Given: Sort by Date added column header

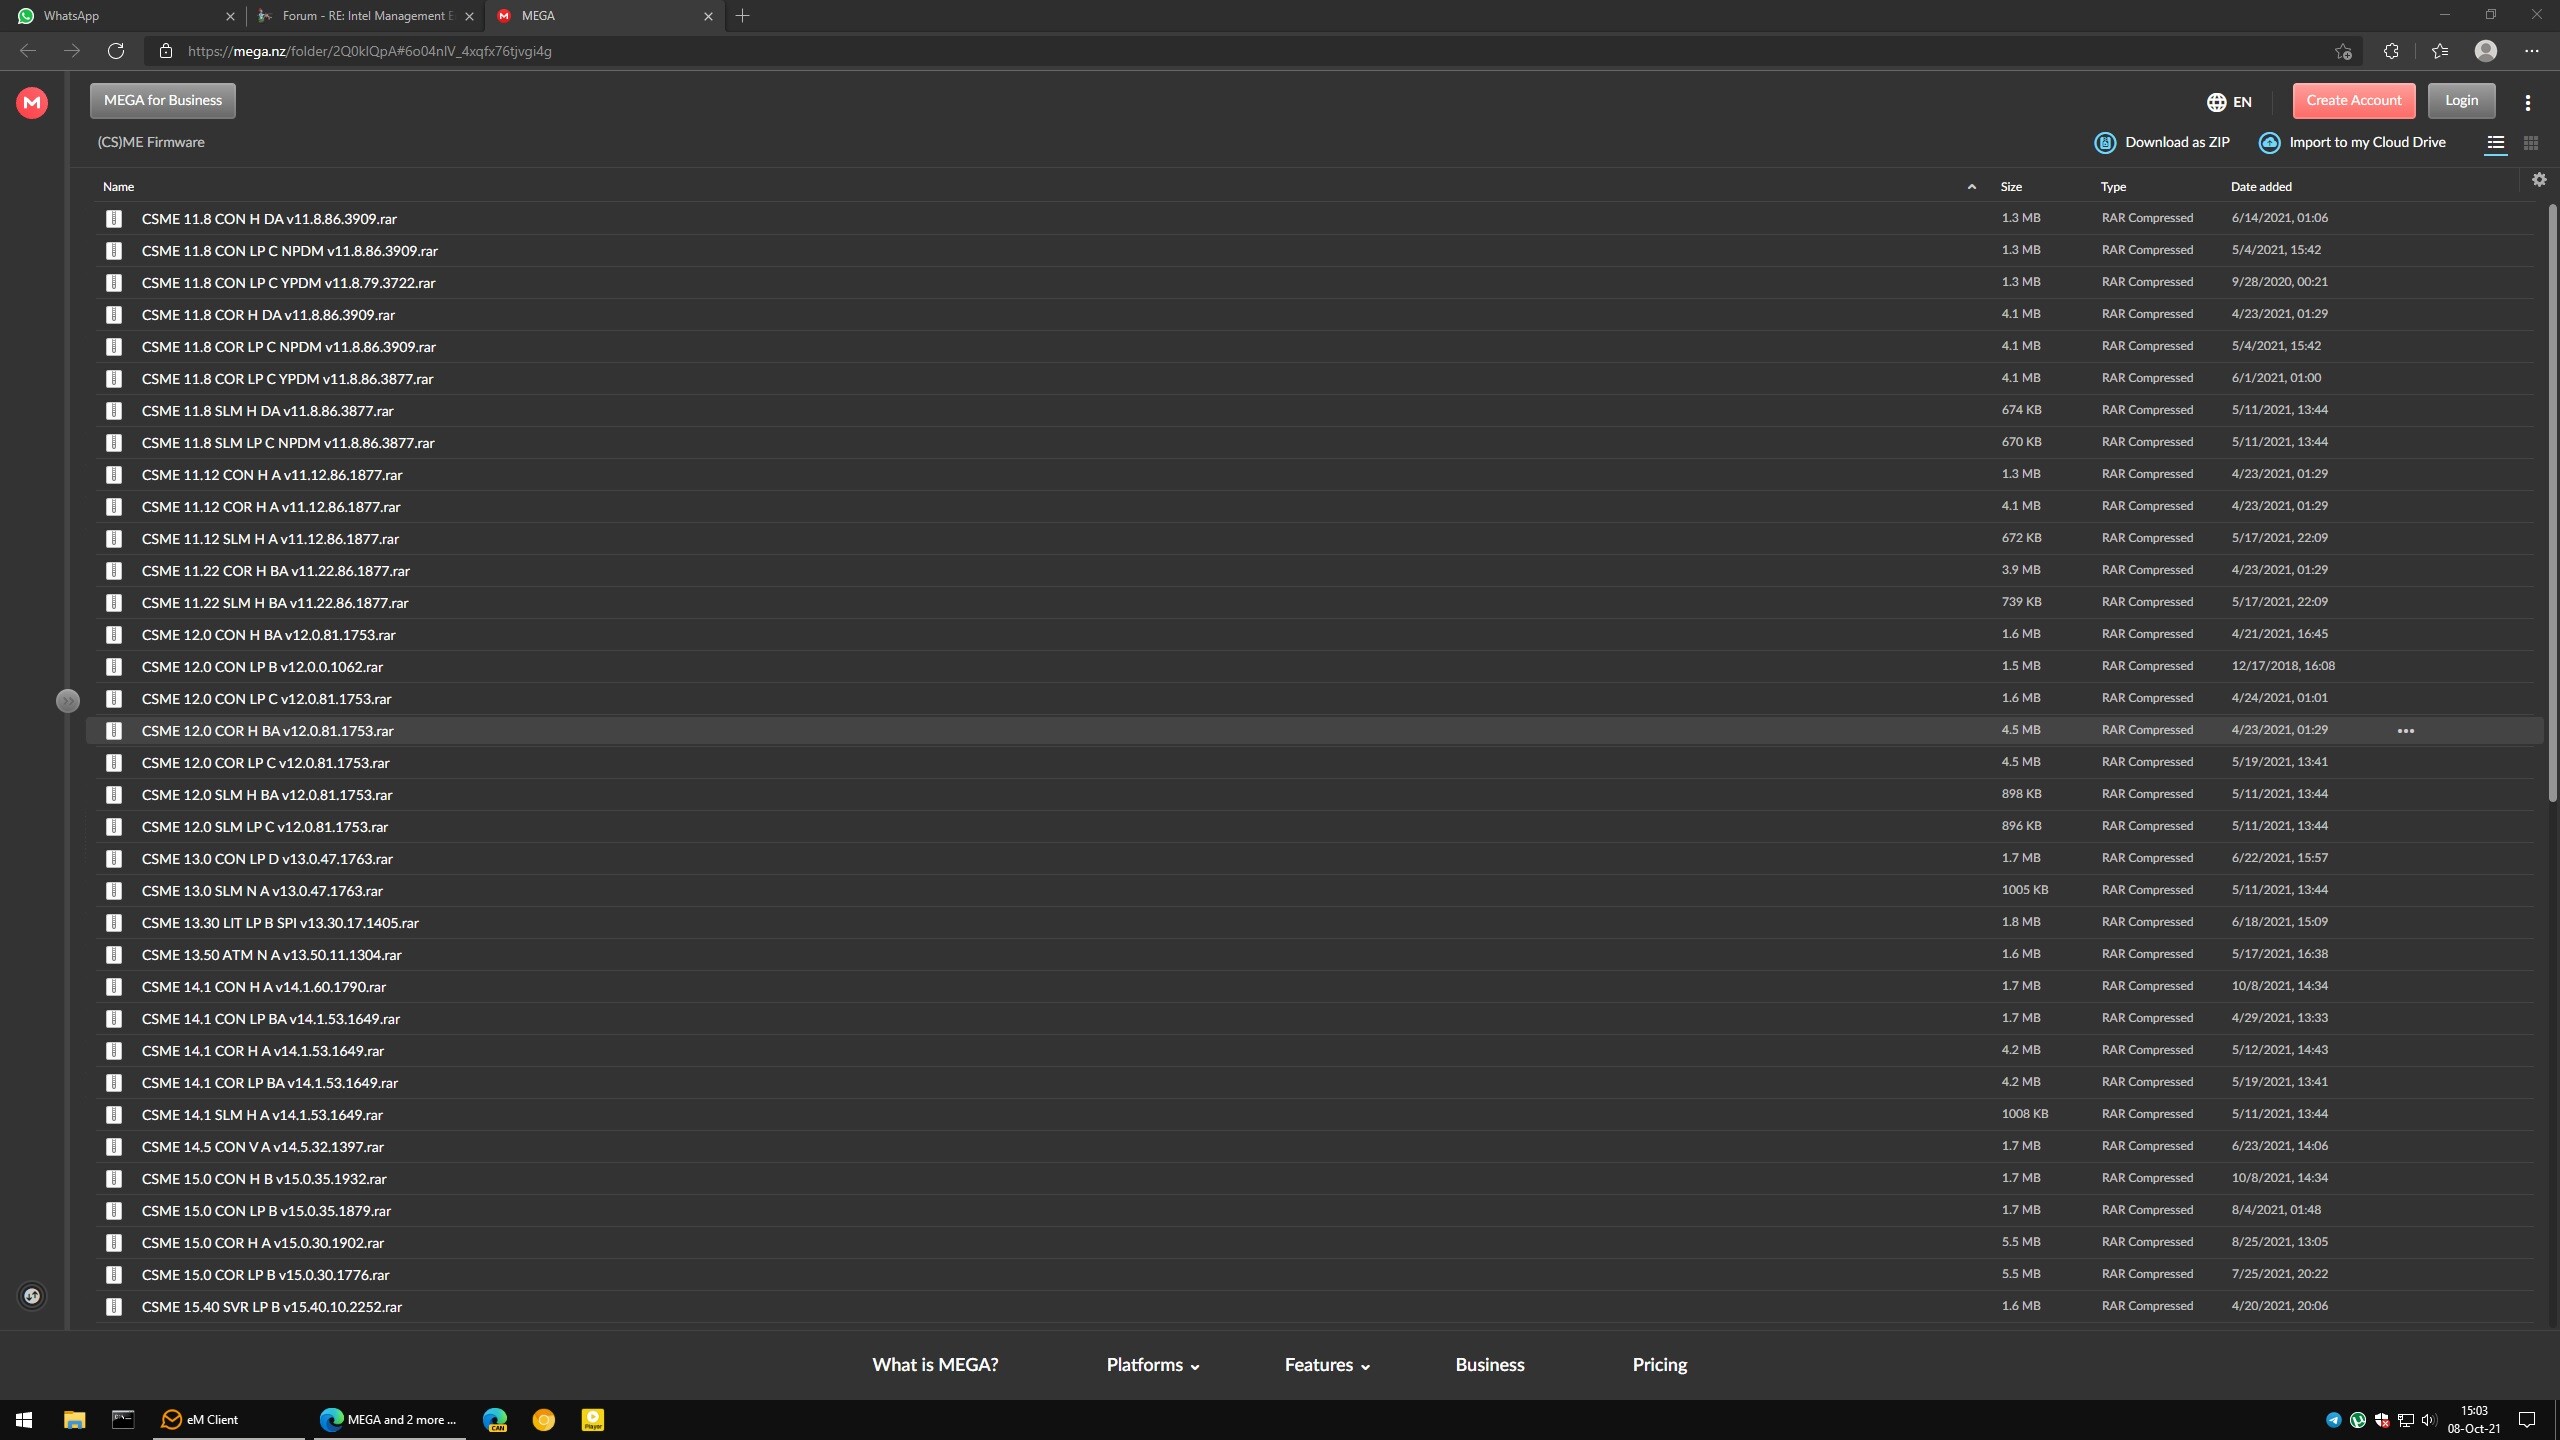Looking at the screenshot, I should point(2261,187).
